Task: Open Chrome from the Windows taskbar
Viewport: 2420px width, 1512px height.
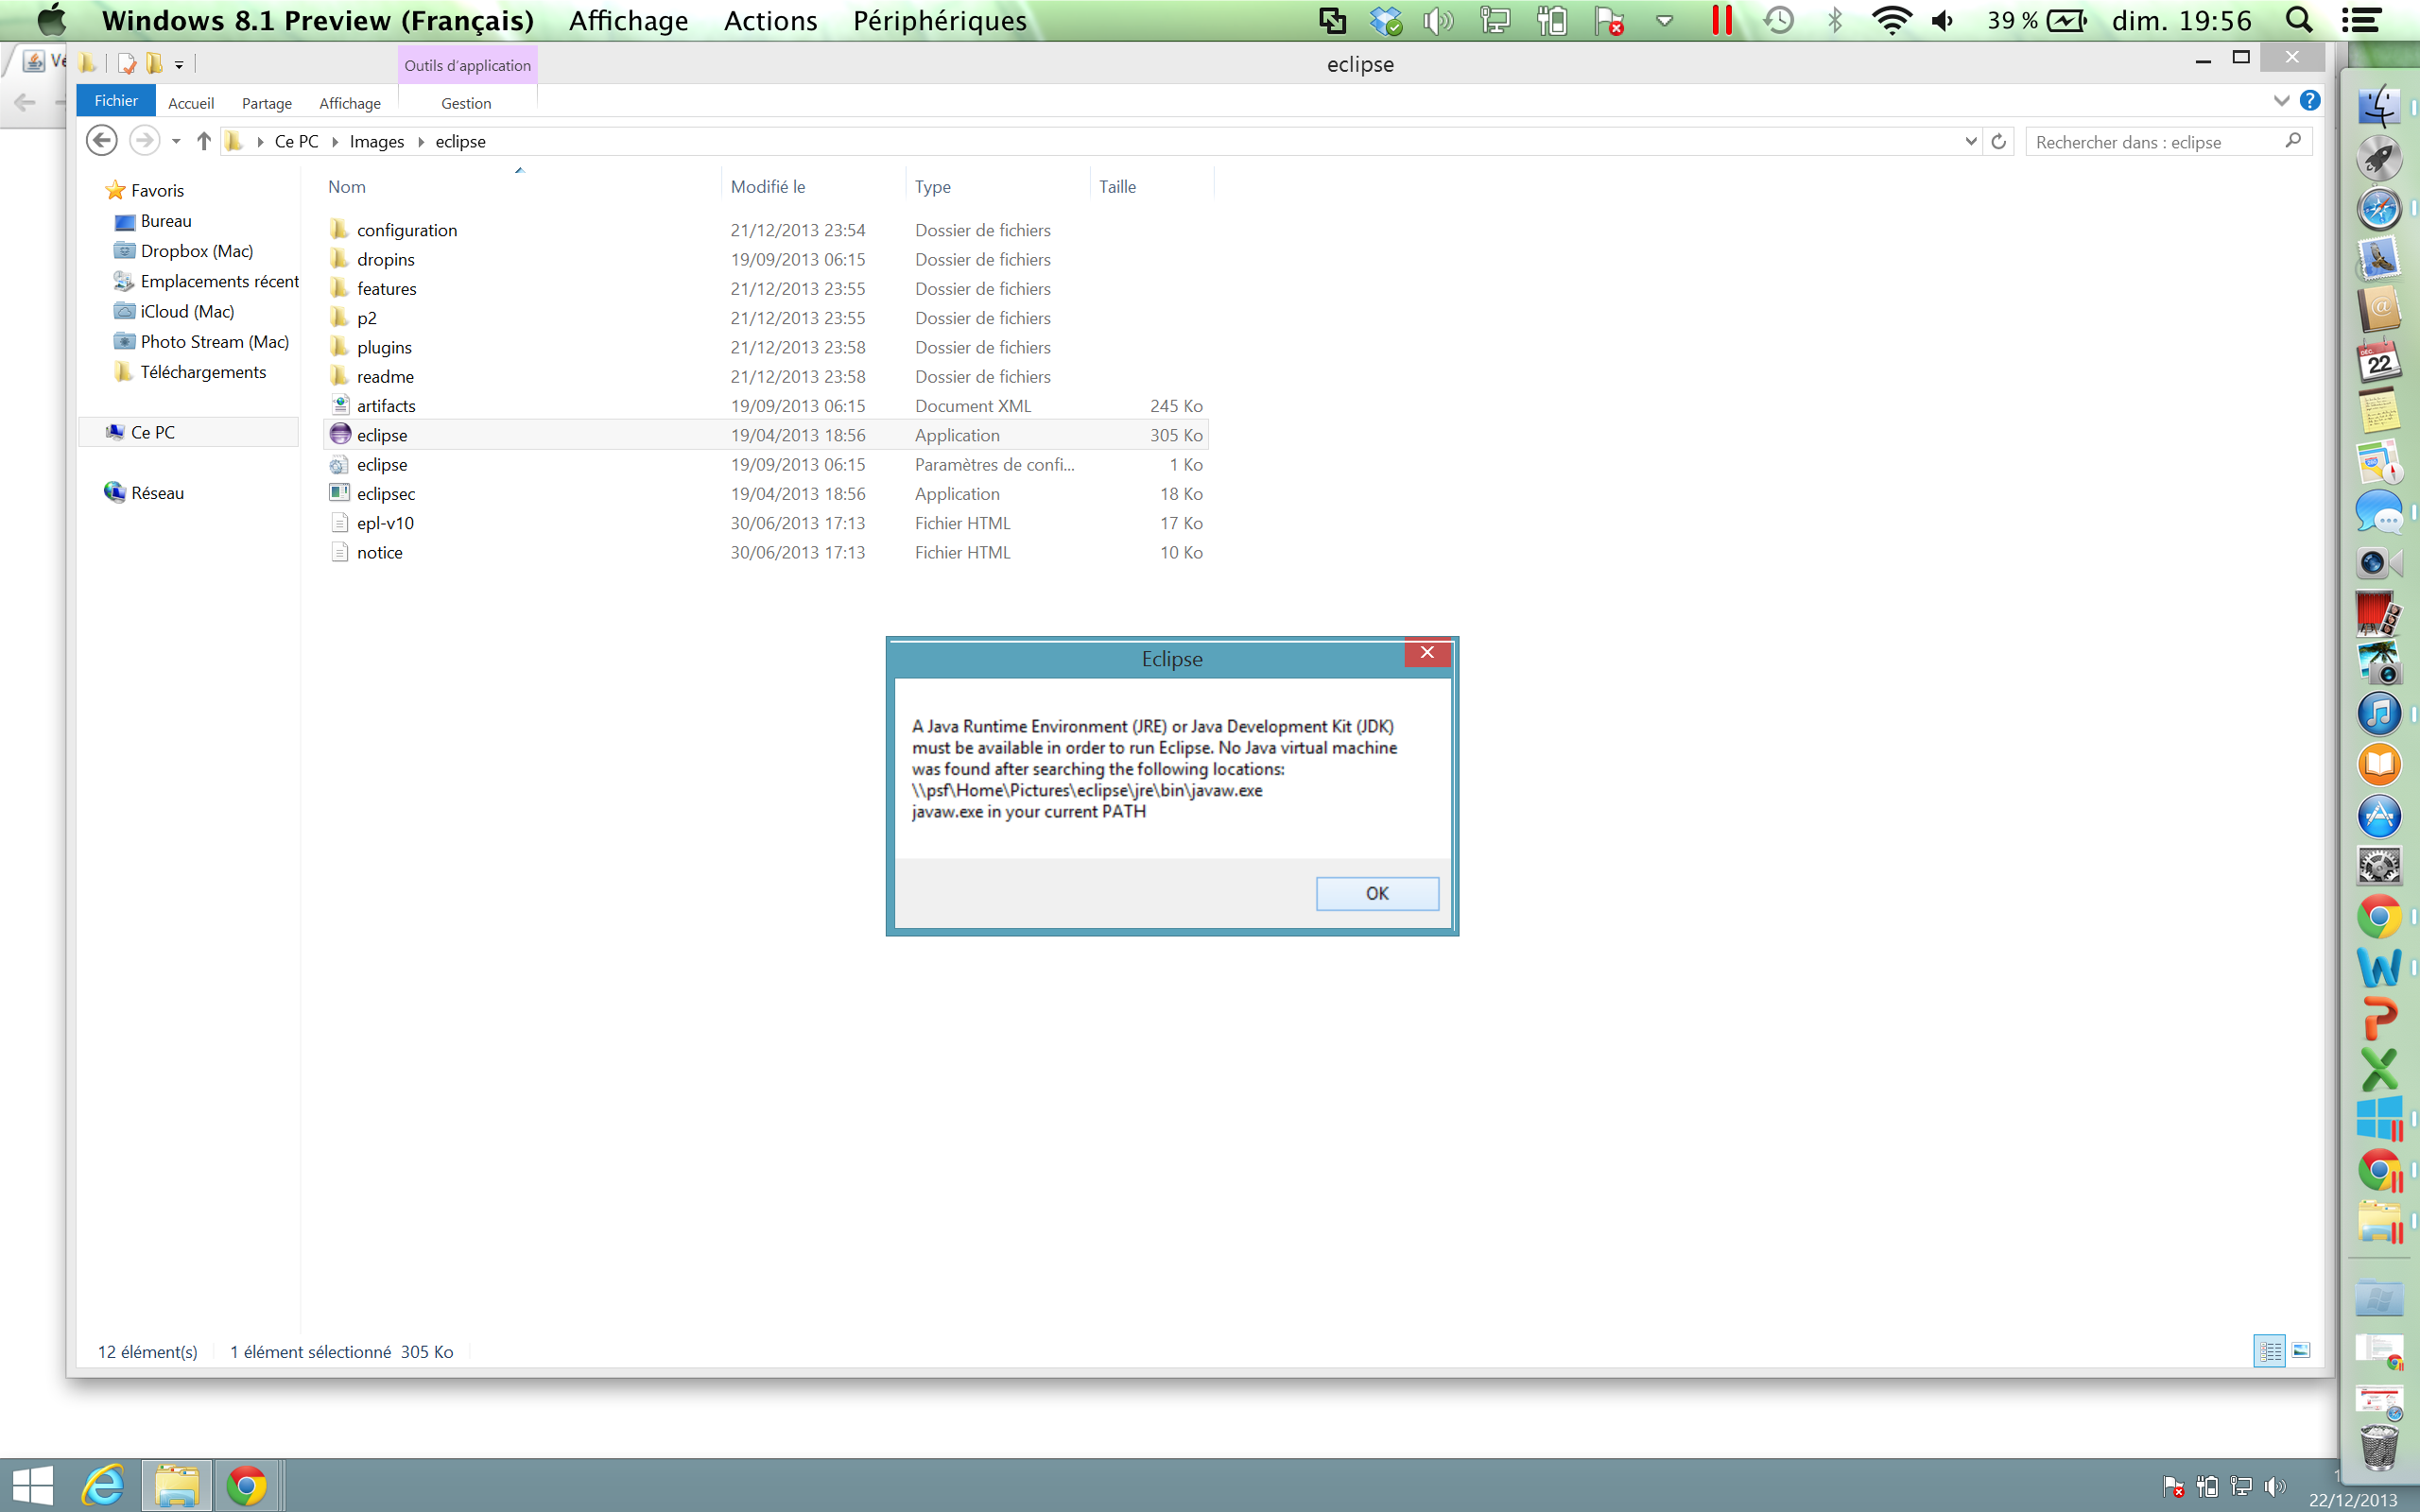Action: pyautogui.click(x=246, y=1486)
